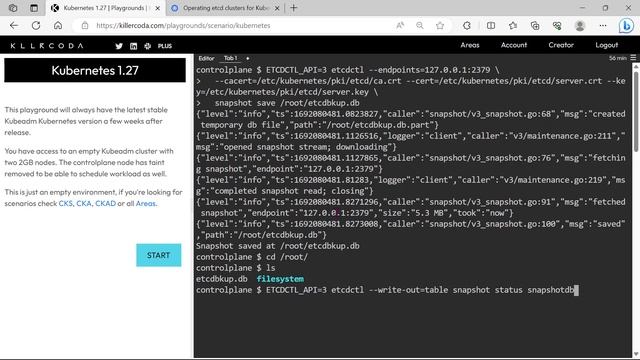
Task: Open the terminal hamburger menu
Action: point(633,58)
